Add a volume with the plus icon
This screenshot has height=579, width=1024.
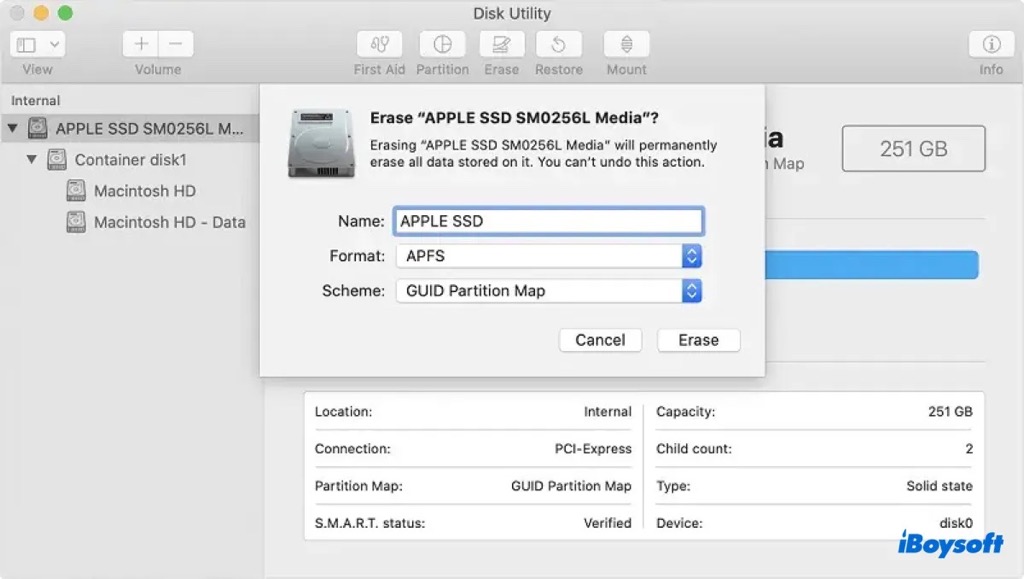140,43
